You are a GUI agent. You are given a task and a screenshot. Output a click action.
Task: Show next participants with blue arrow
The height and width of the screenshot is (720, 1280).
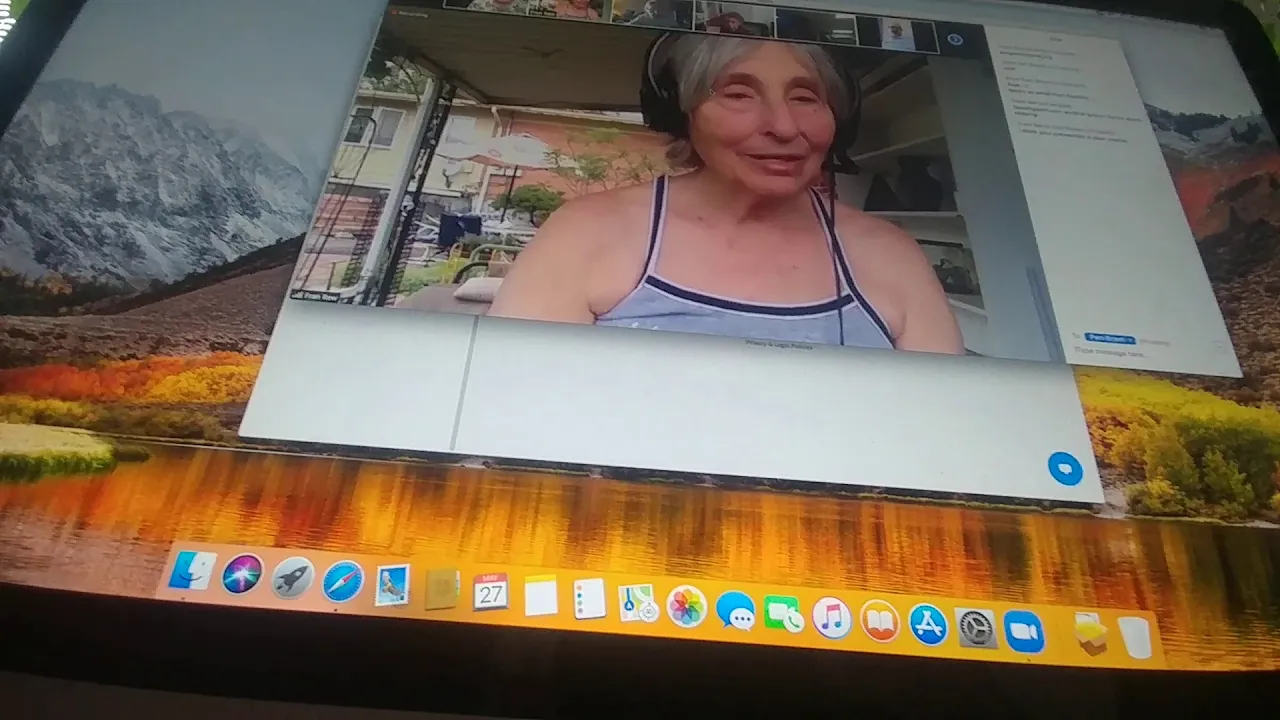955,39
